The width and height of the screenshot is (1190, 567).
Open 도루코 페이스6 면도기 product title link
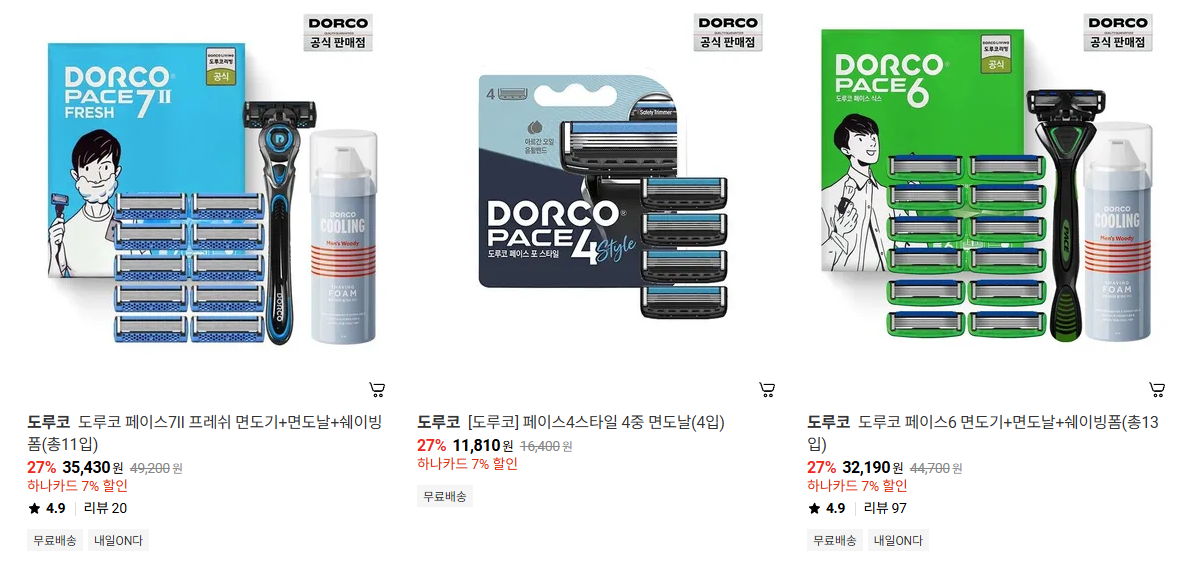[x=984, y=433]
